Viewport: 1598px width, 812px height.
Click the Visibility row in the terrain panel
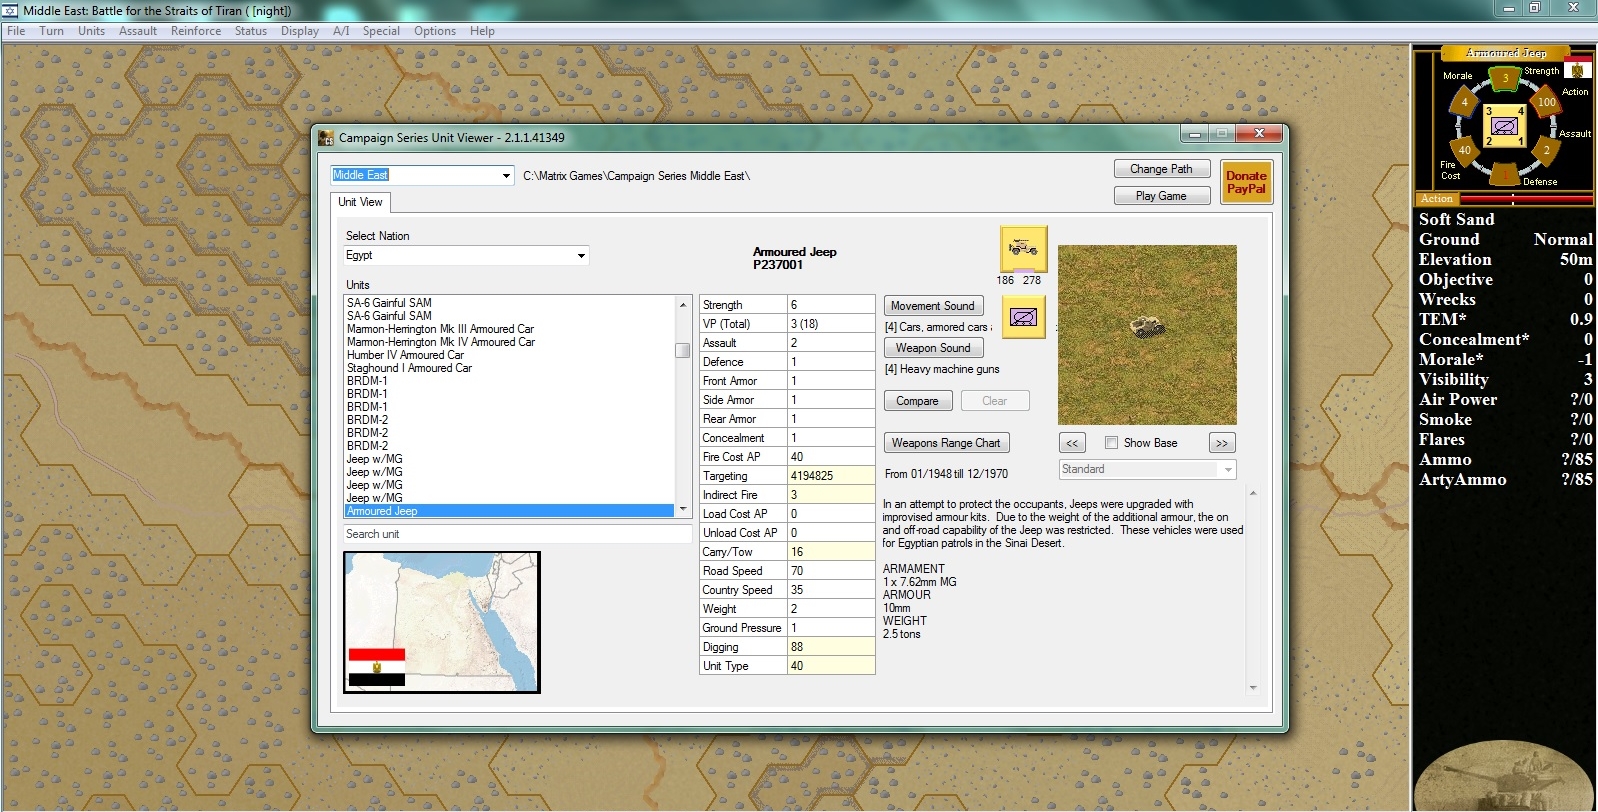(x=1505, y=380)
